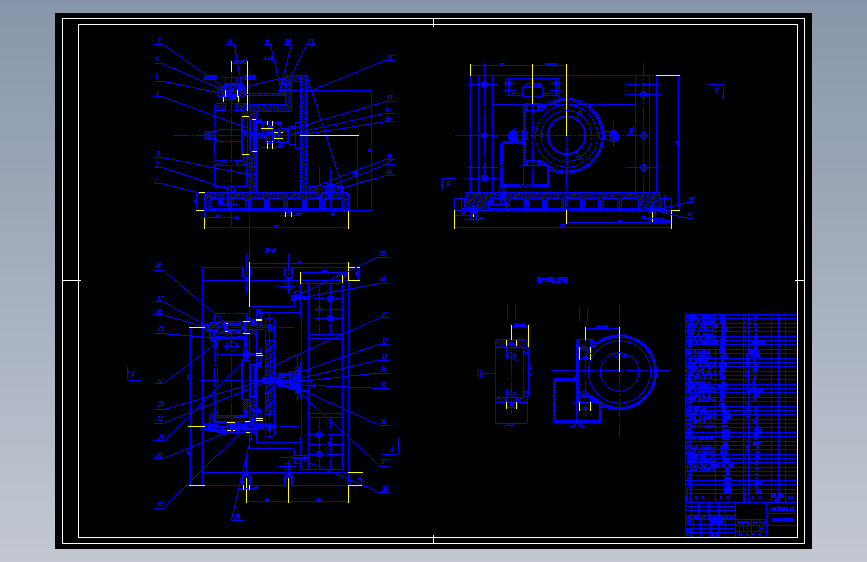This screenshot has height=562, width=867.
Task: Click the large gear circle in front view
Action: (566, 136)
